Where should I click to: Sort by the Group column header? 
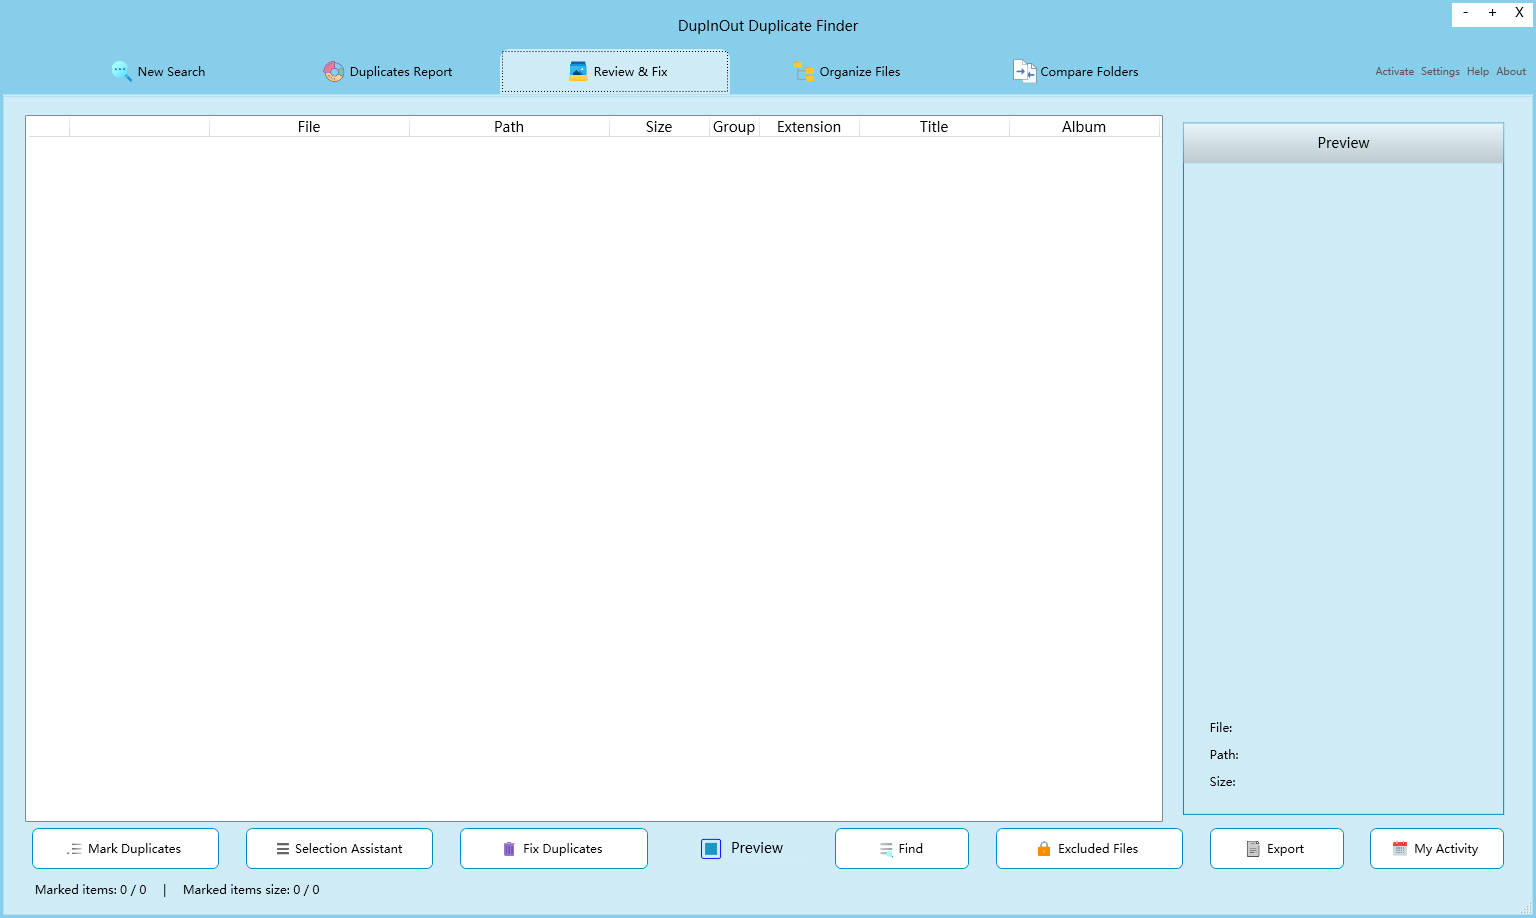point(734,127)
